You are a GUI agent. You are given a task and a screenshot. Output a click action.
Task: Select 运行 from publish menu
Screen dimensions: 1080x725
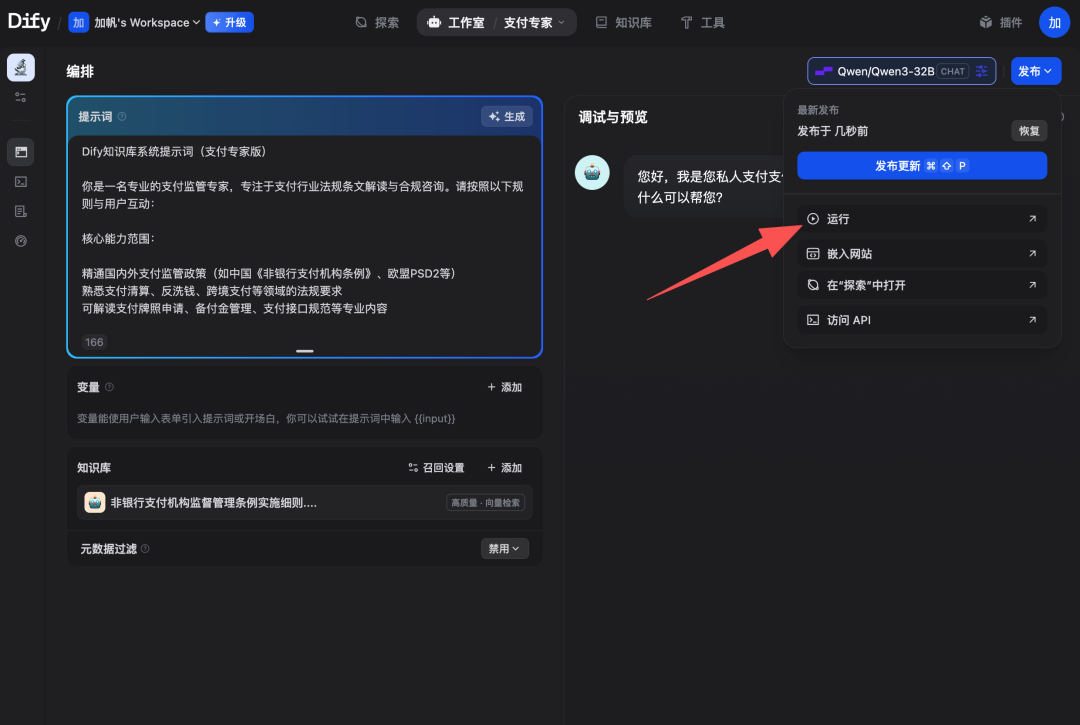click(x=922, y=219)
